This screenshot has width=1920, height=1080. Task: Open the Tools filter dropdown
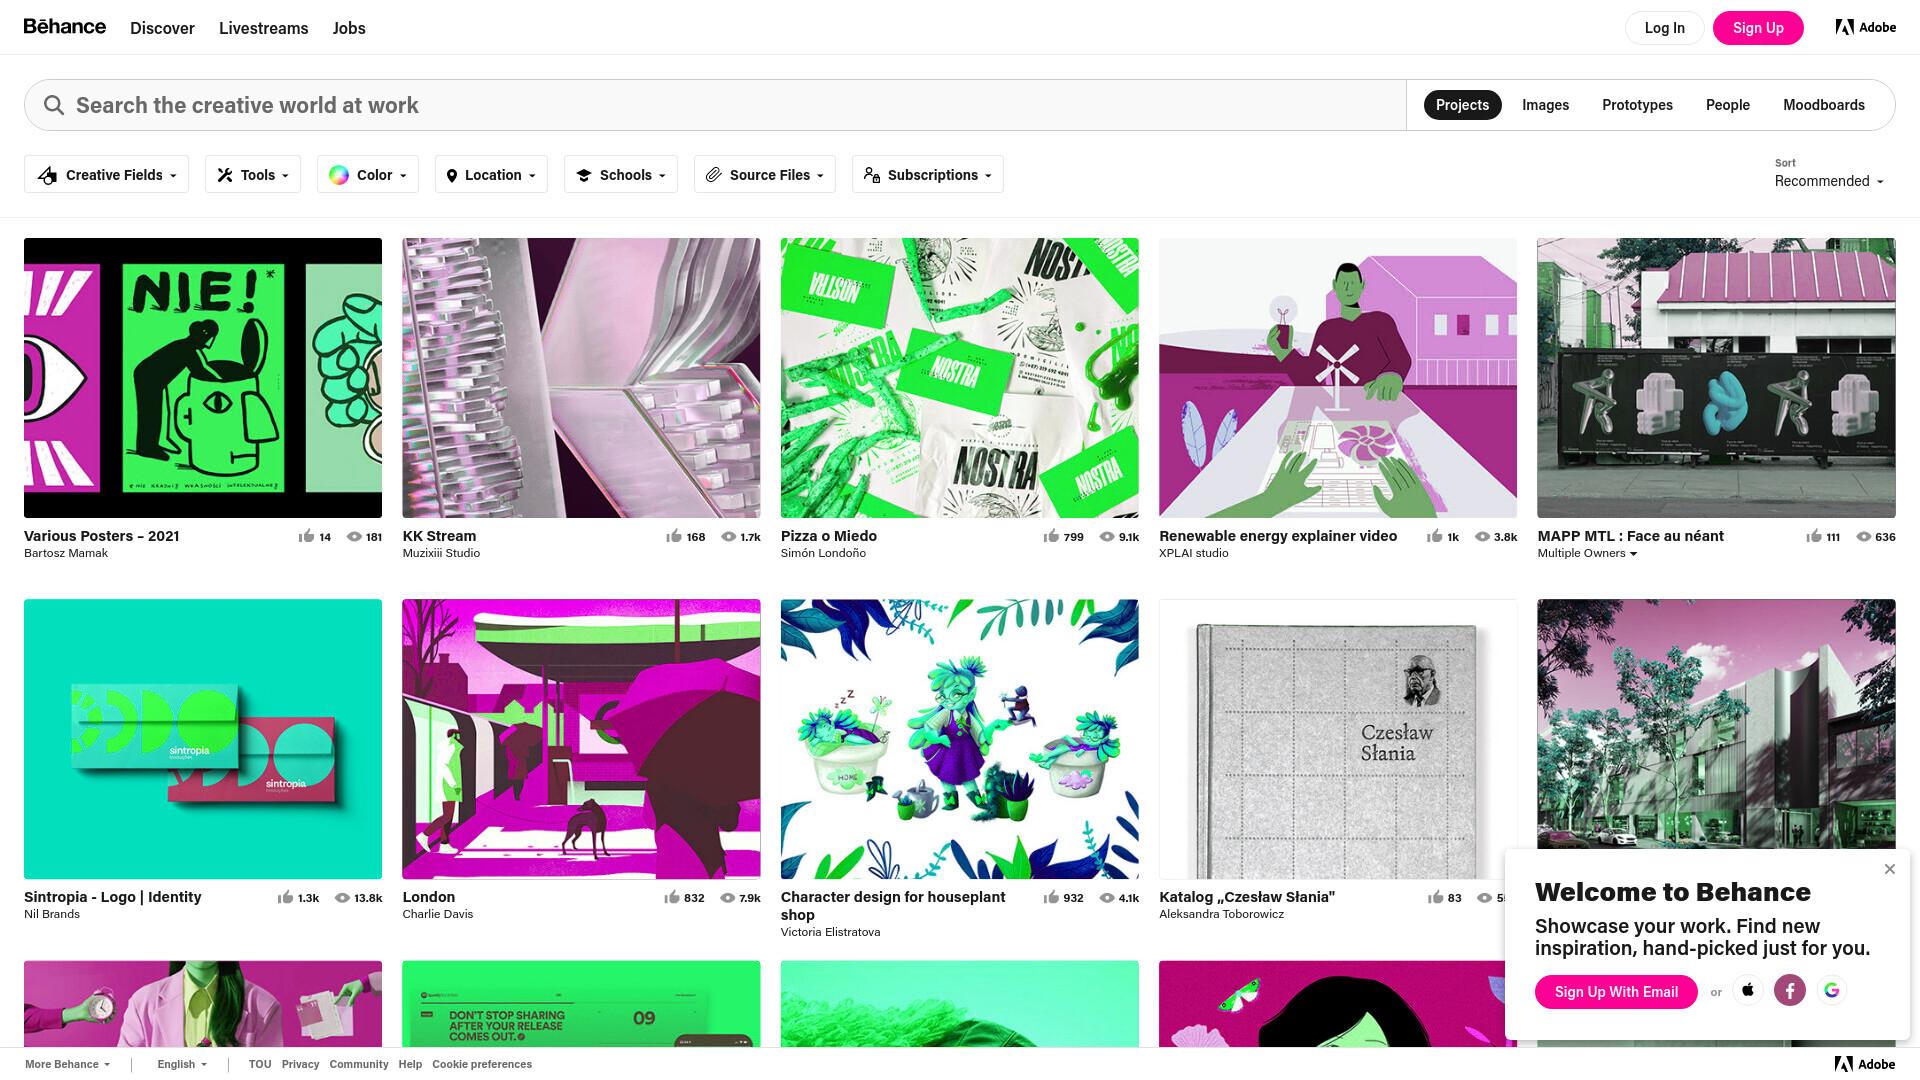pyautogui.click(x=253, y=175)
